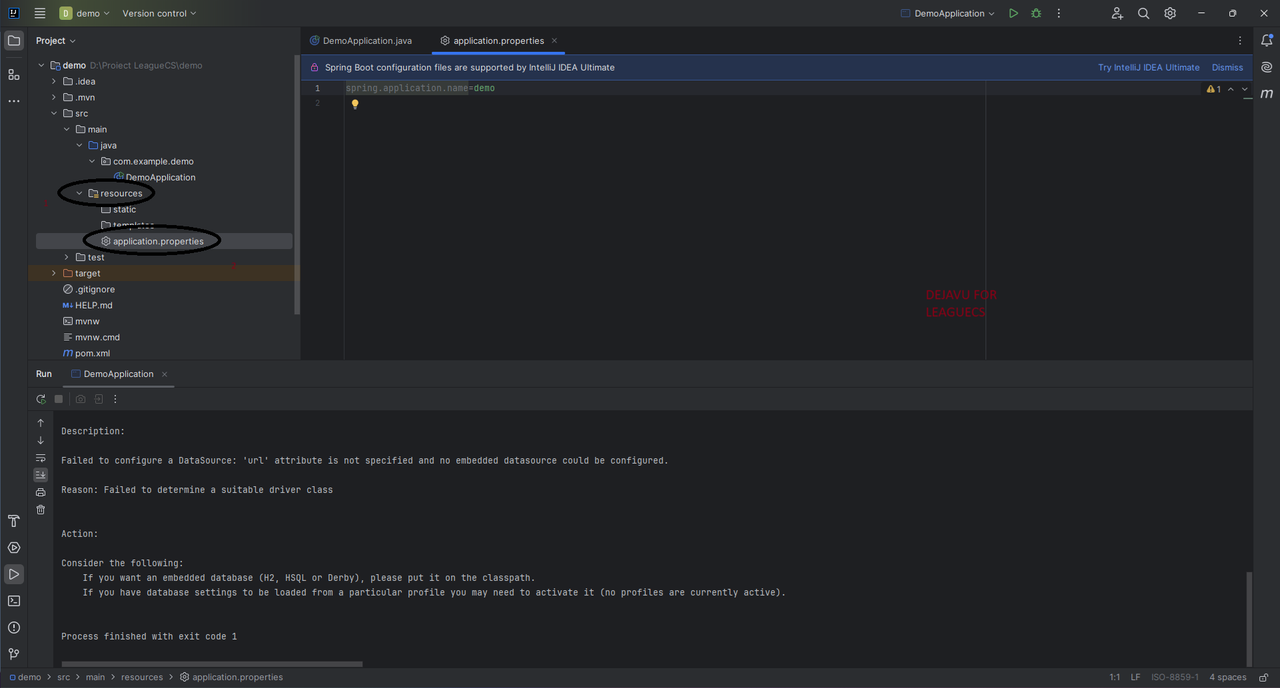The image size is (1280, 688).
Task: Click horizontal console scrollbar
Action: pos(212,664)
